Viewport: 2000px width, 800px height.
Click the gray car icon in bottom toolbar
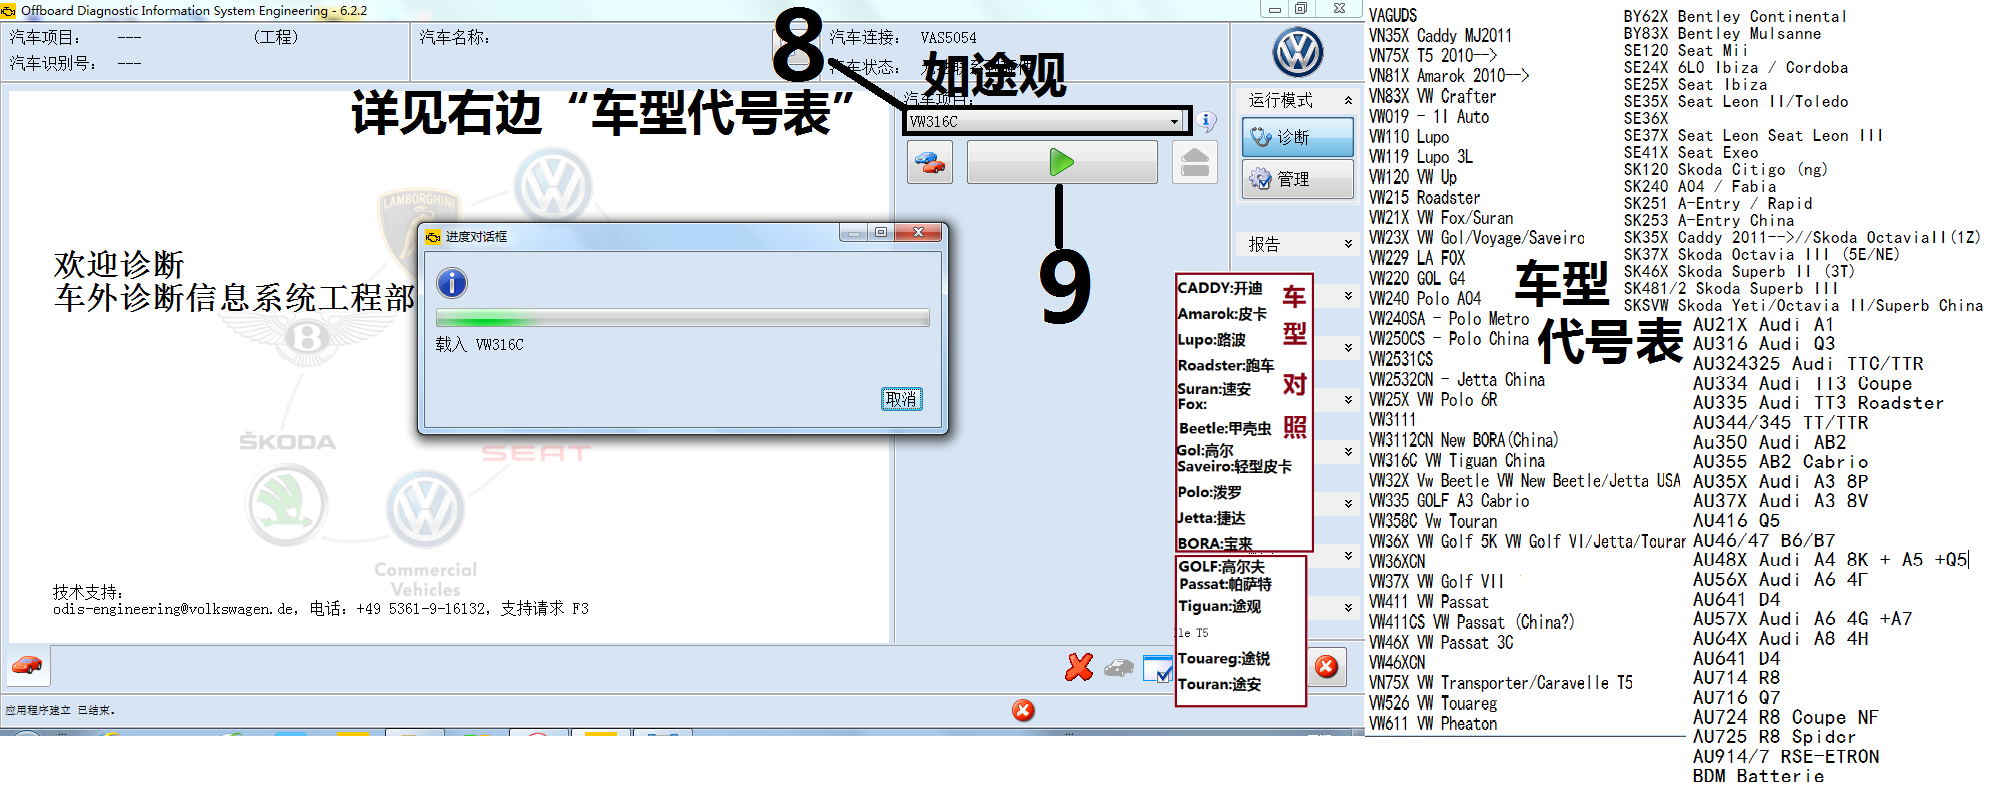click(1118, 667)
